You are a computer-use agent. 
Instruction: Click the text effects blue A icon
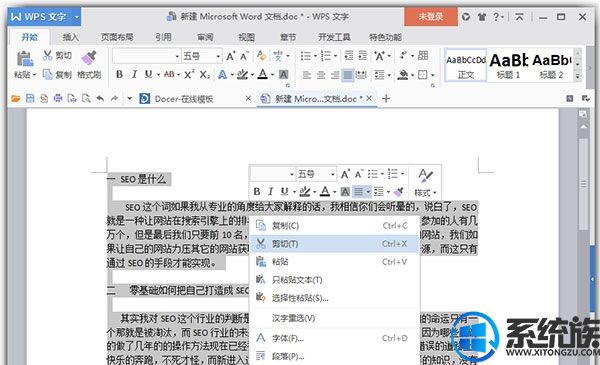pos(222,74)
